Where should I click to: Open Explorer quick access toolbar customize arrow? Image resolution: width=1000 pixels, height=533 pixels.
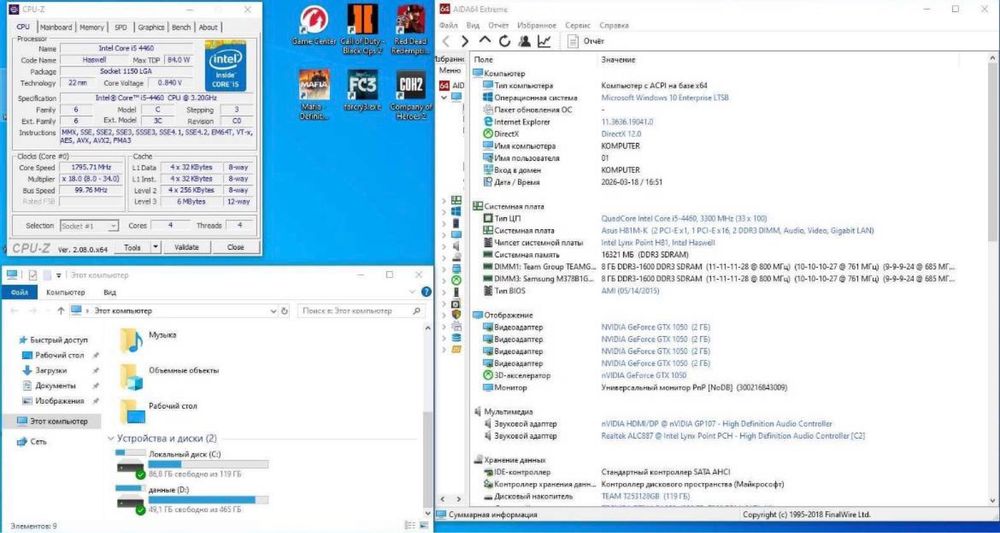tap(58, 275)
